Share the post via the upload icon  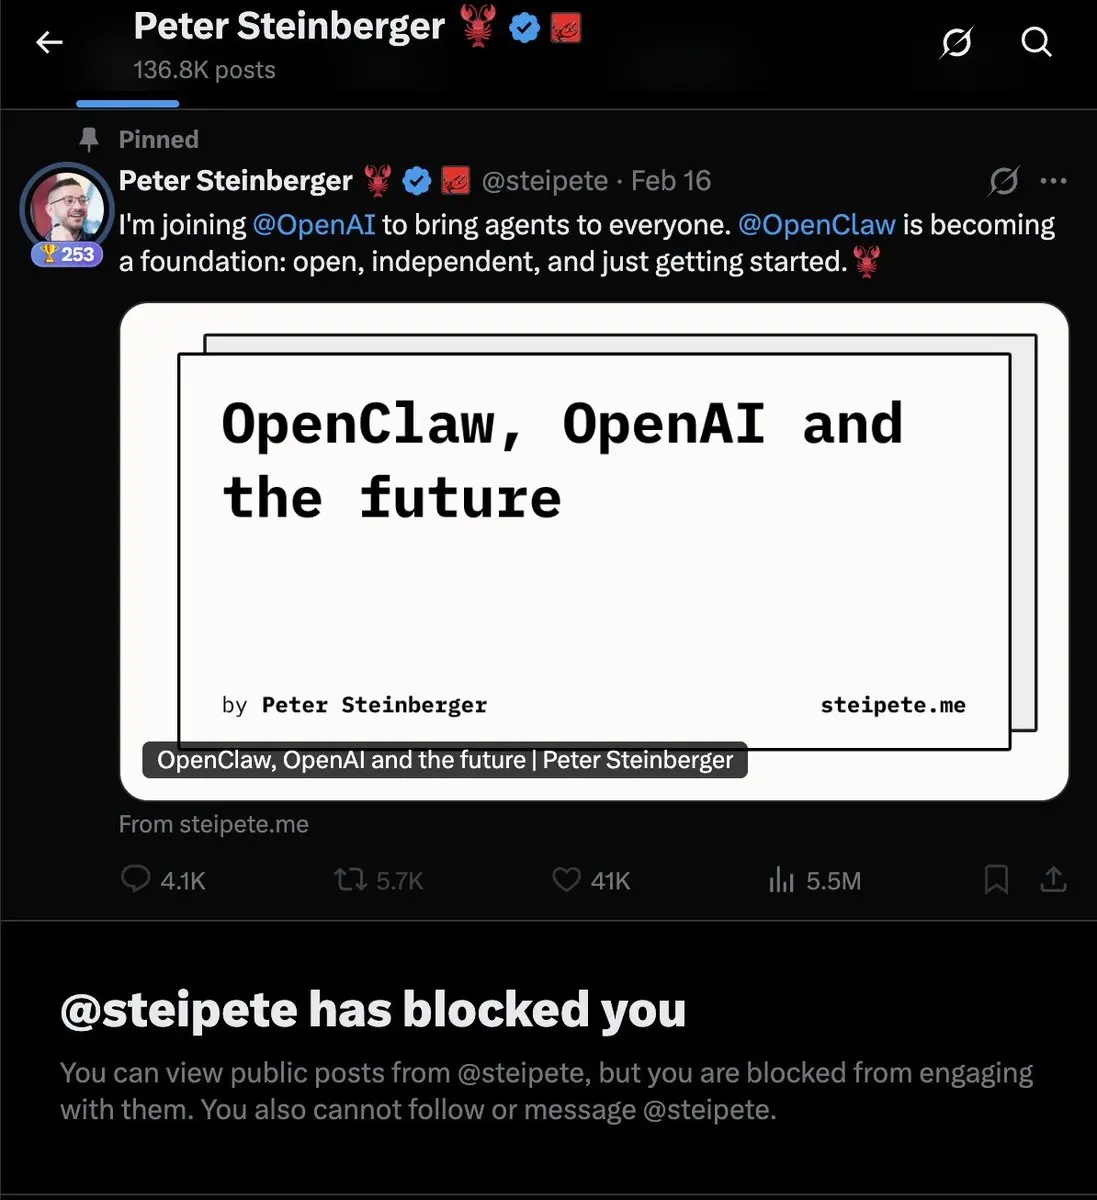[x=1053, y=880]
